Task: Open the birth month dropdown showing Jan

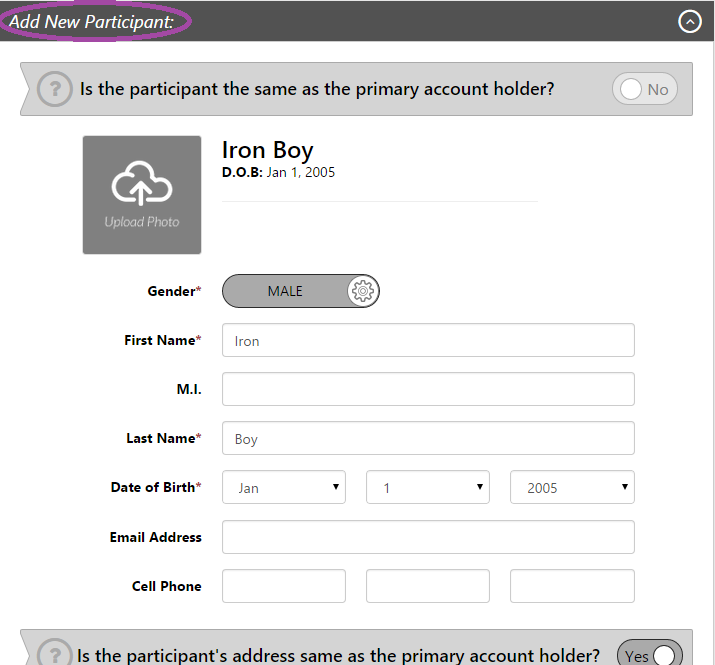Action: click(284, 487)
